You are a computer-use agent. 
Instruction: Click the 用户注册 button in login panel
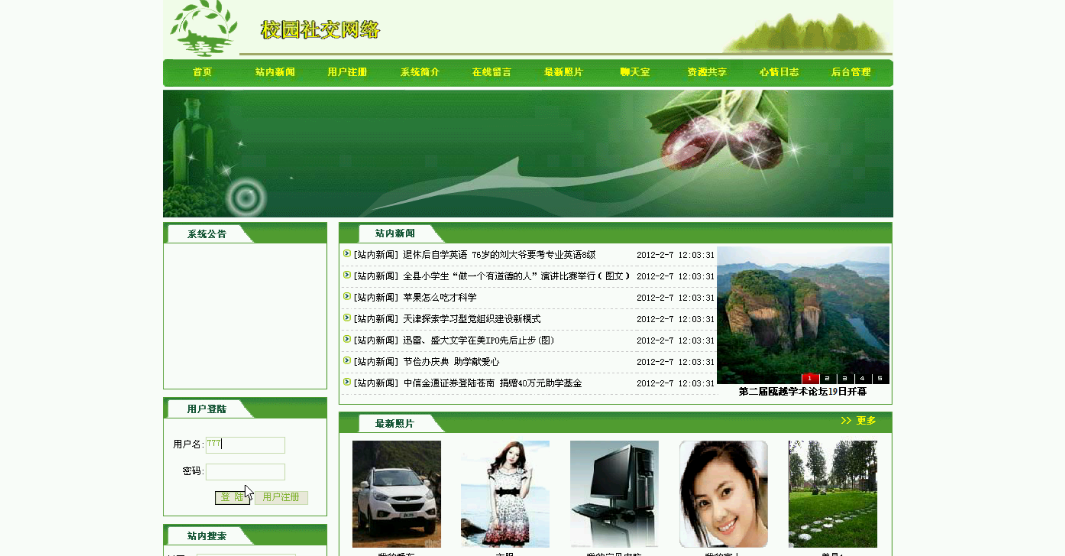[281, 498]
